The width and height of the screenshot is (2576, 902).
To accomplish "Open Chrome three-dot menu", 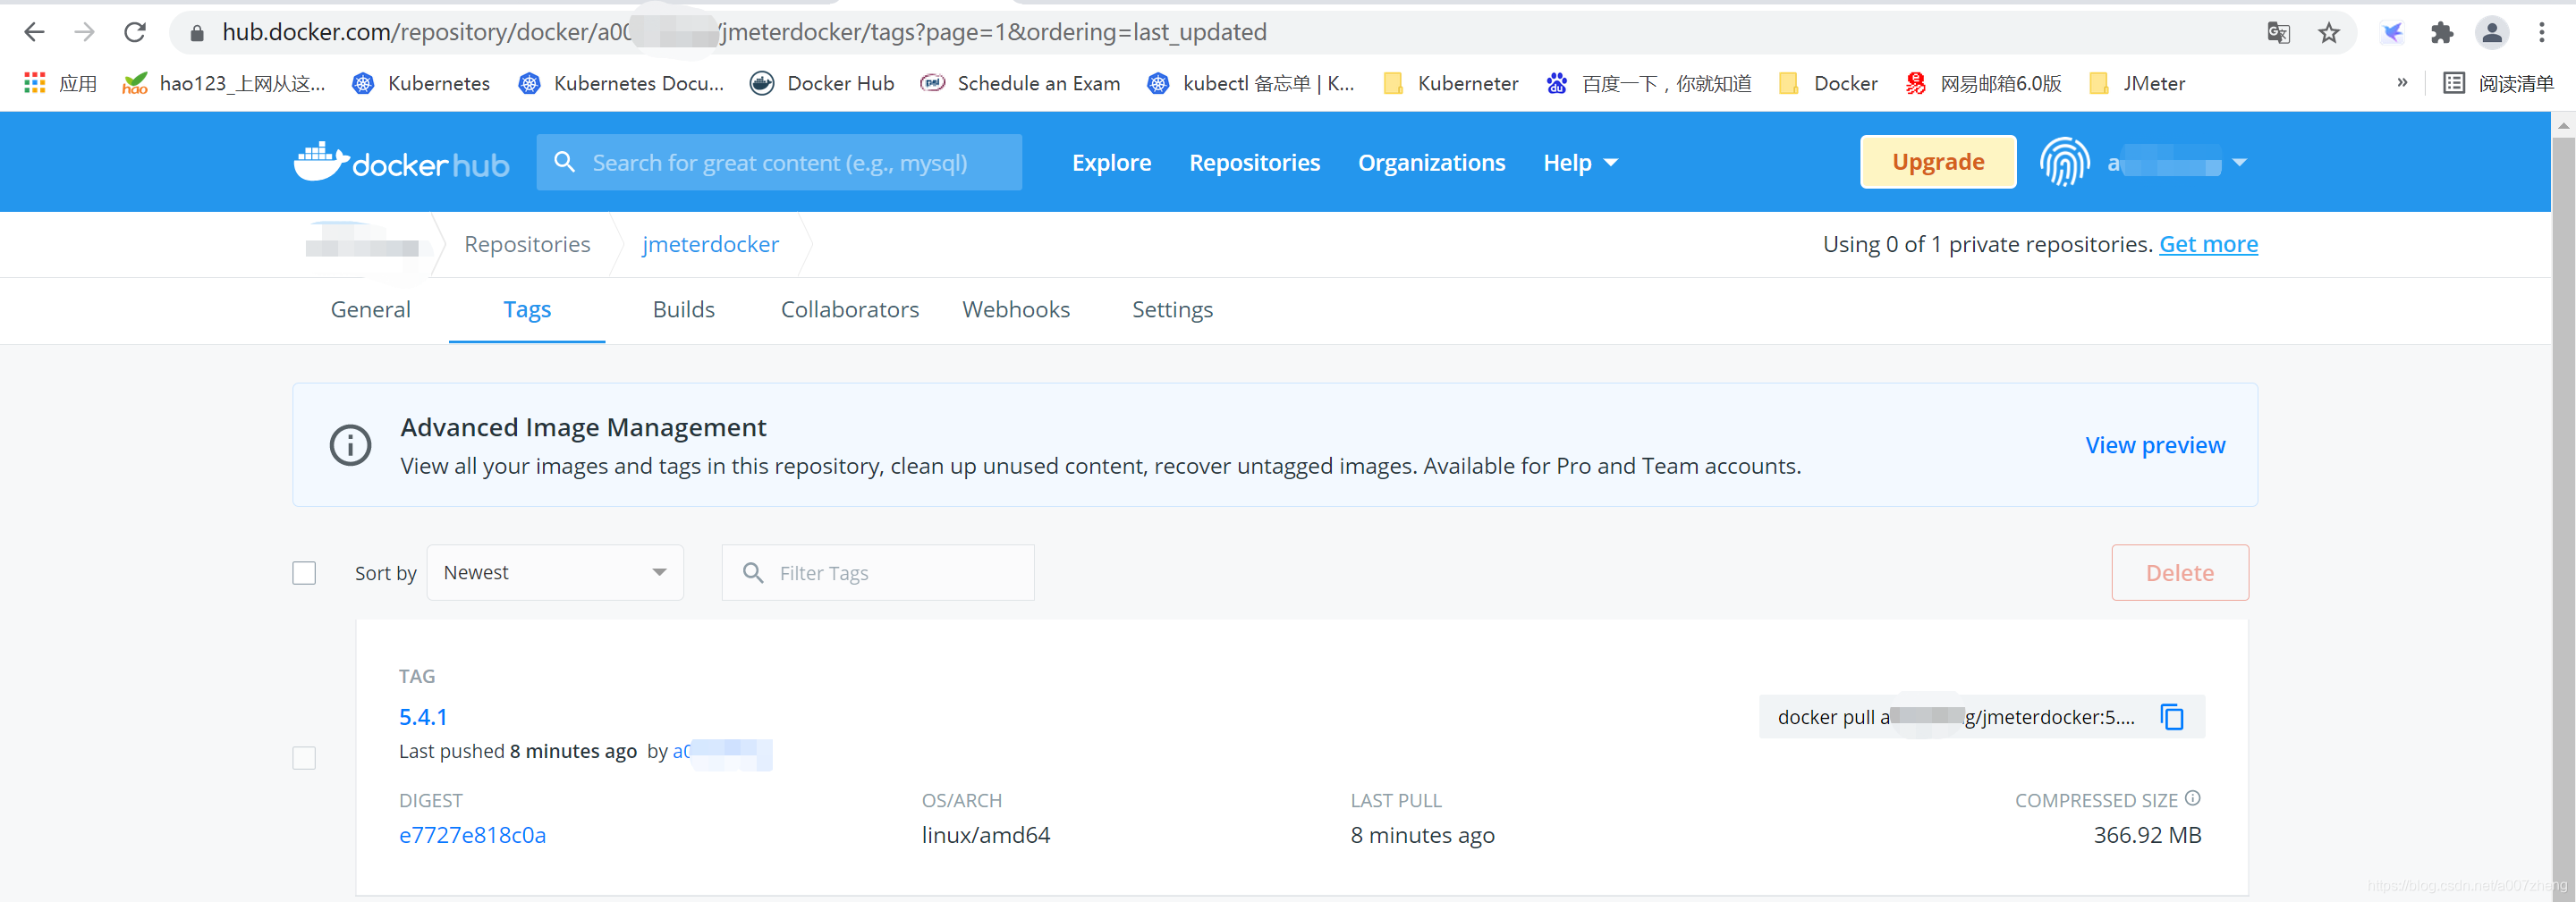I will [x=2541, y=33].
